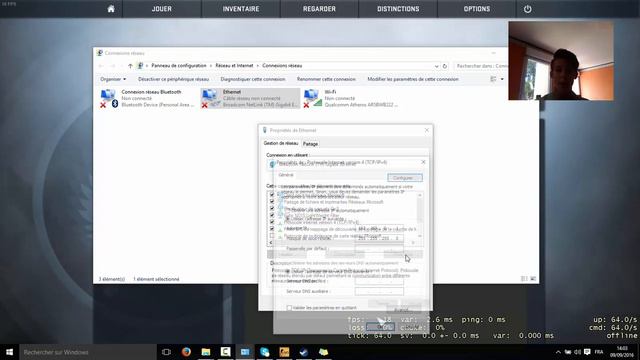640x360 pixels.
Task: Open the CS:GO taskbar icon
Action: pyautogui.click(x=284, y=352)
